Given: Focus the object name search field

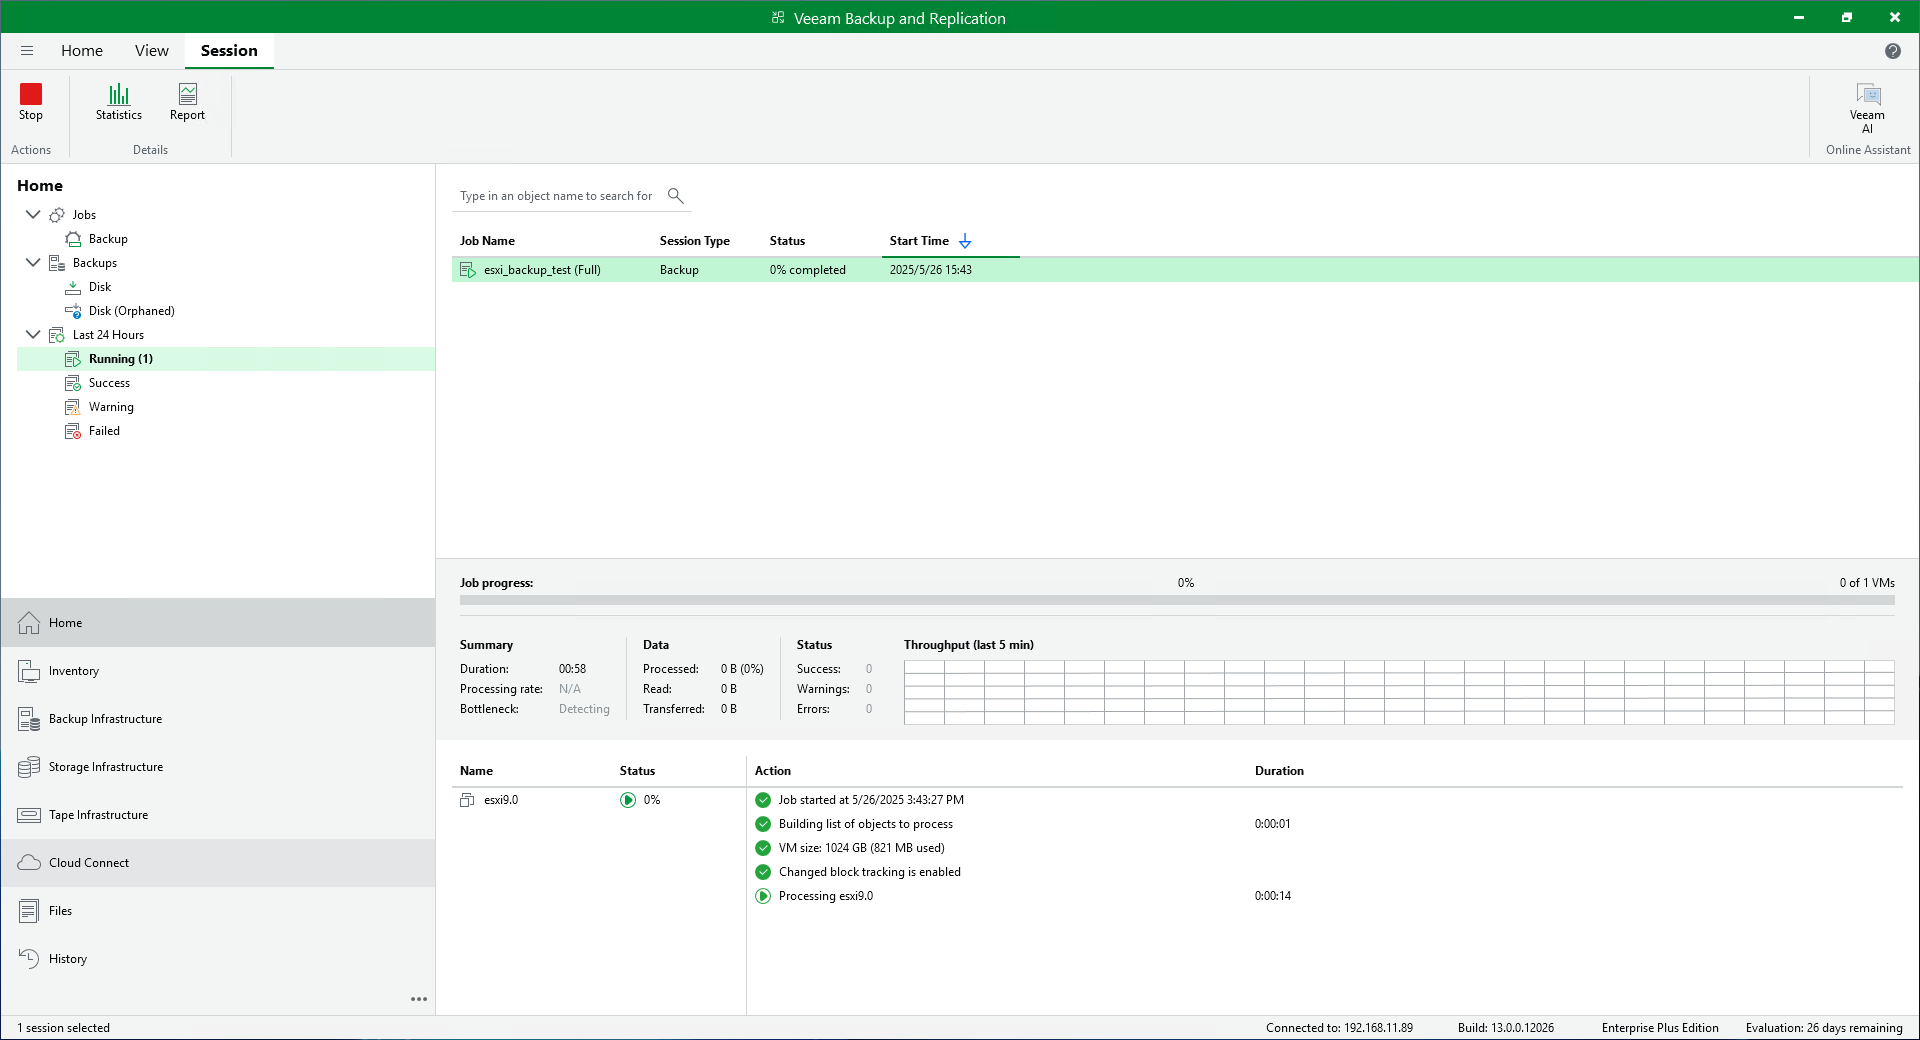Looking at the screenshot, I should (557, 196).
